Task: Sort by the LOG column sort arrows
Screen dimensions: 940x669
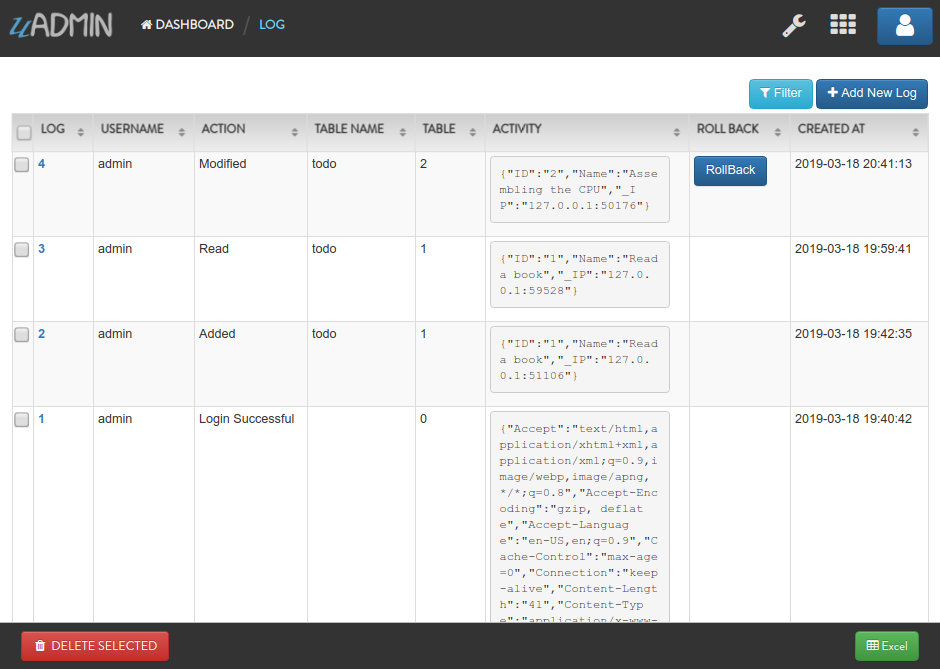Action: point(81,132)
